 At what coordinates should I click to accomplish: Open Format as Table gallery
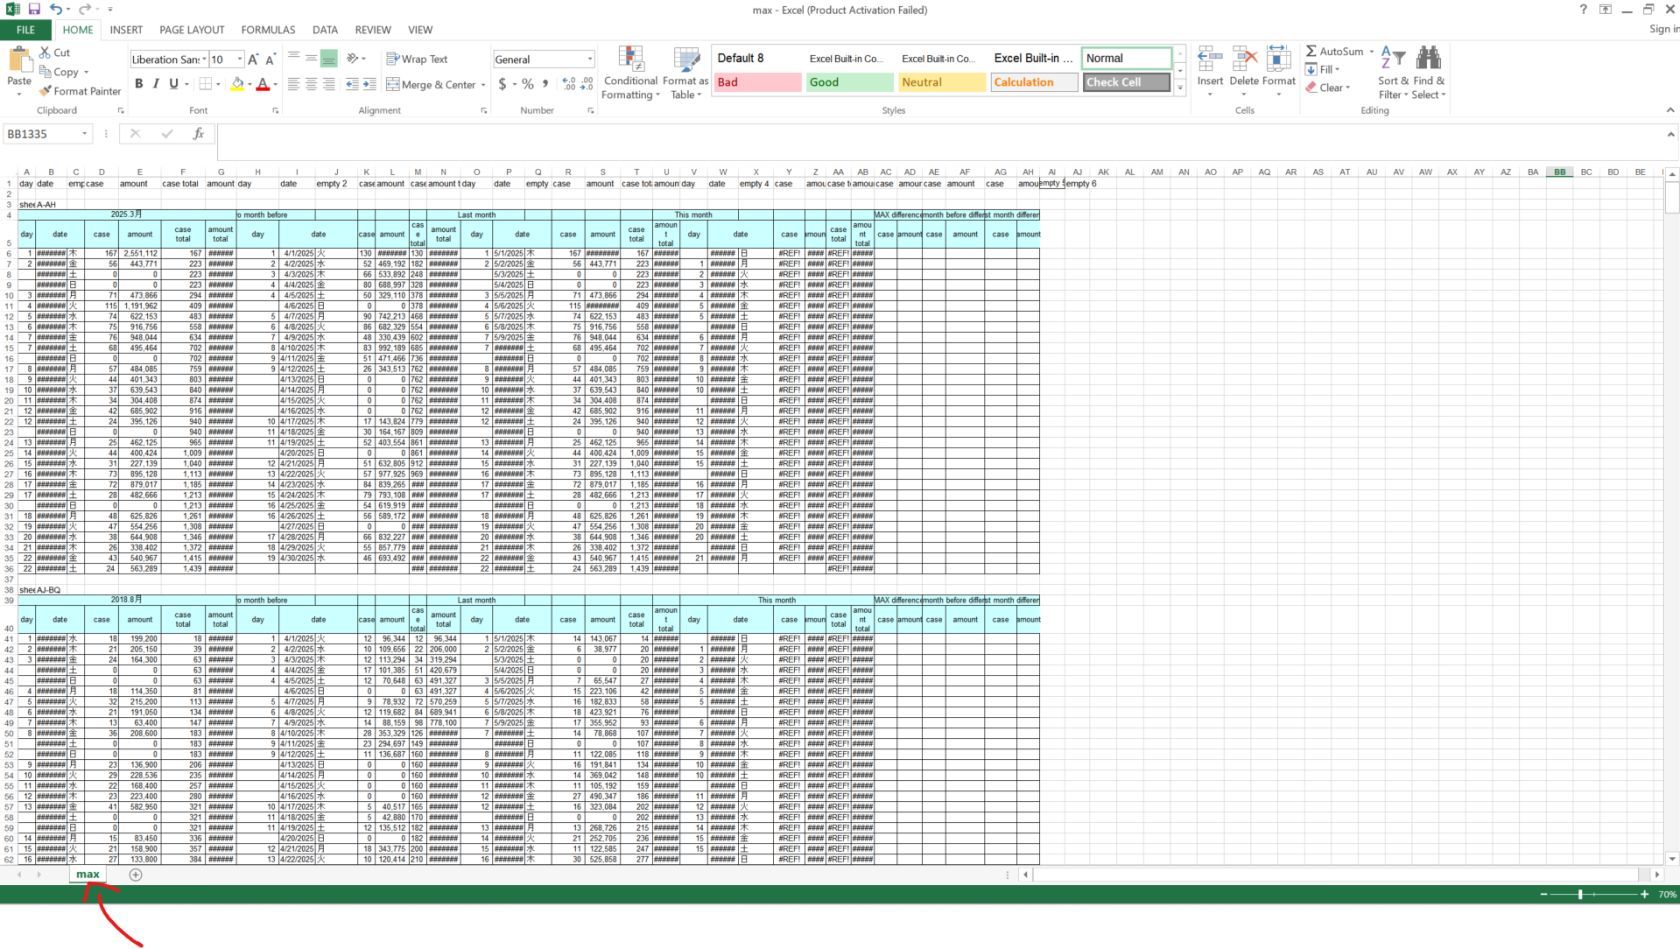[x=685, y=73]
